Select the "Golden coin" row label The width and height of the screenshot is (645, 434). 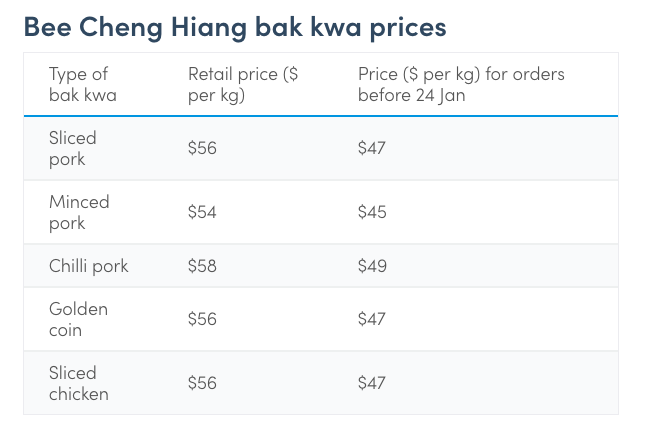tap(78, 319)
